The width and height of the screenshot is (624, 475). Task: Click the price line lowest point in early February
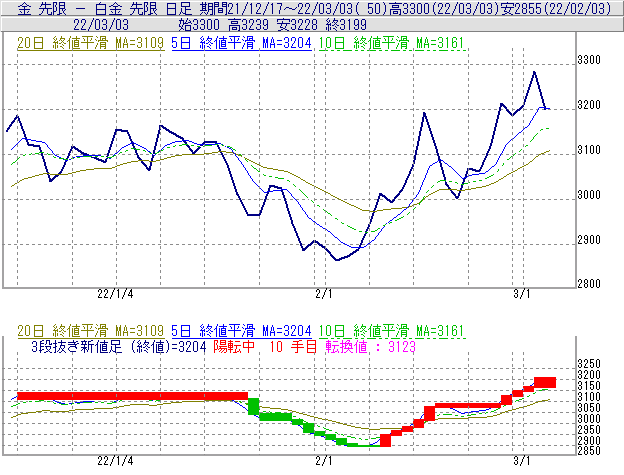tap(337, 260)
